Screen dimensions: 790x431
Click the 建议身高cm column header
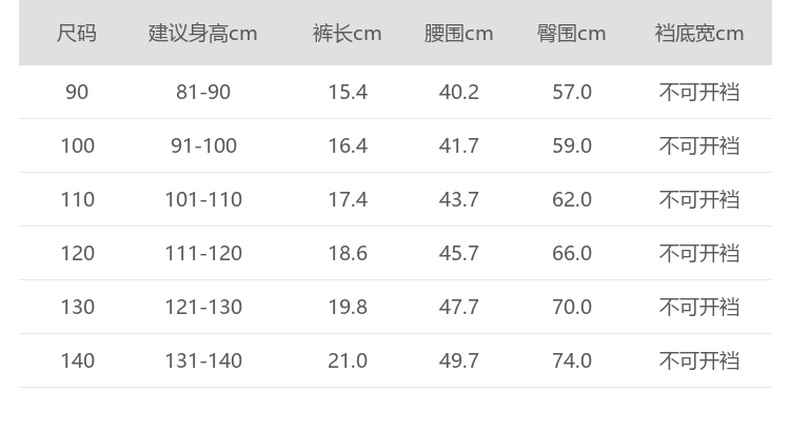[x=203, y=33]
